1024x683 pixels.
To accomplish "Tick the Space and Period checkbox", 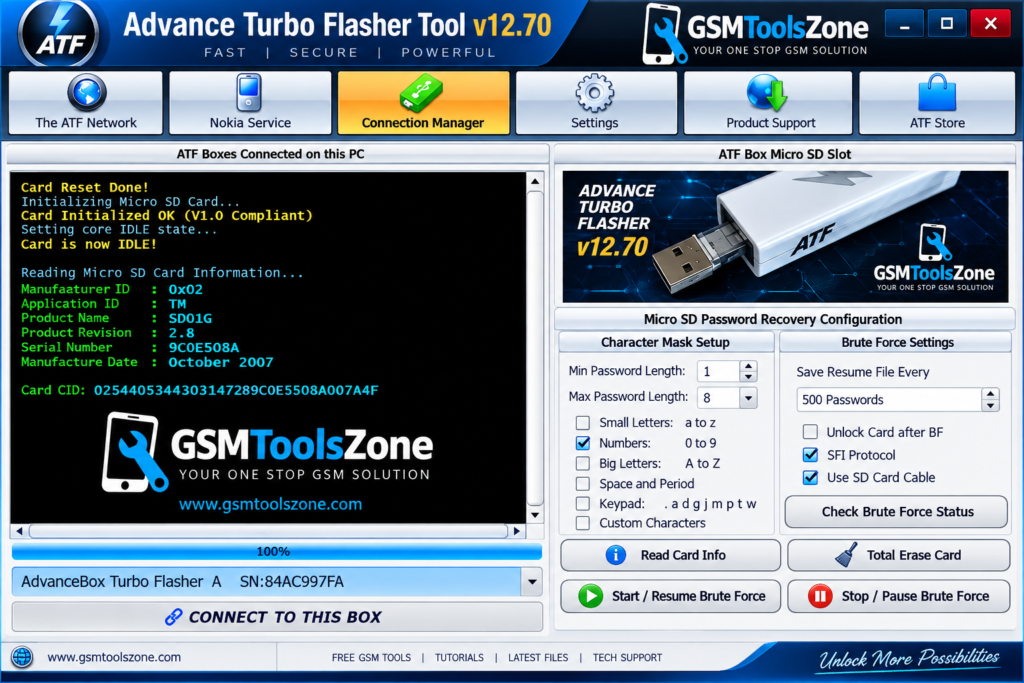I will click(583, 484).
